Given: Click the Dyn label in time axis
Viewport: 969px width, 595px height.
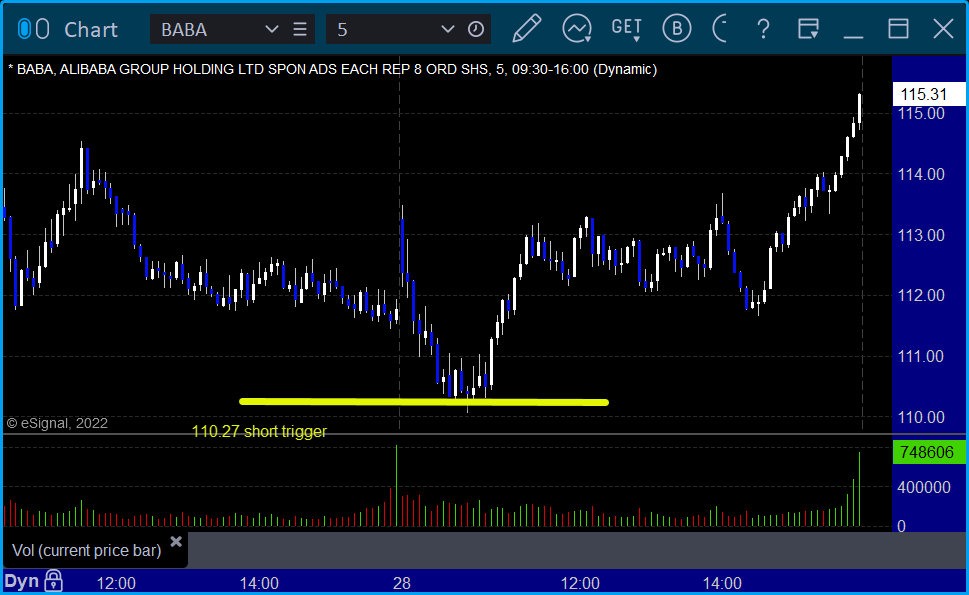Looking at the screenshot, I should tap(22, 581).
